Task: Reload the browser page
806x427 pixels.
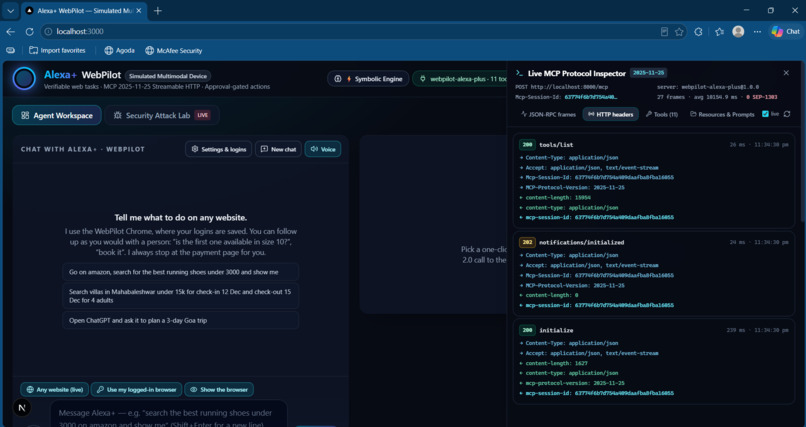Action: (x=29, y=31)
